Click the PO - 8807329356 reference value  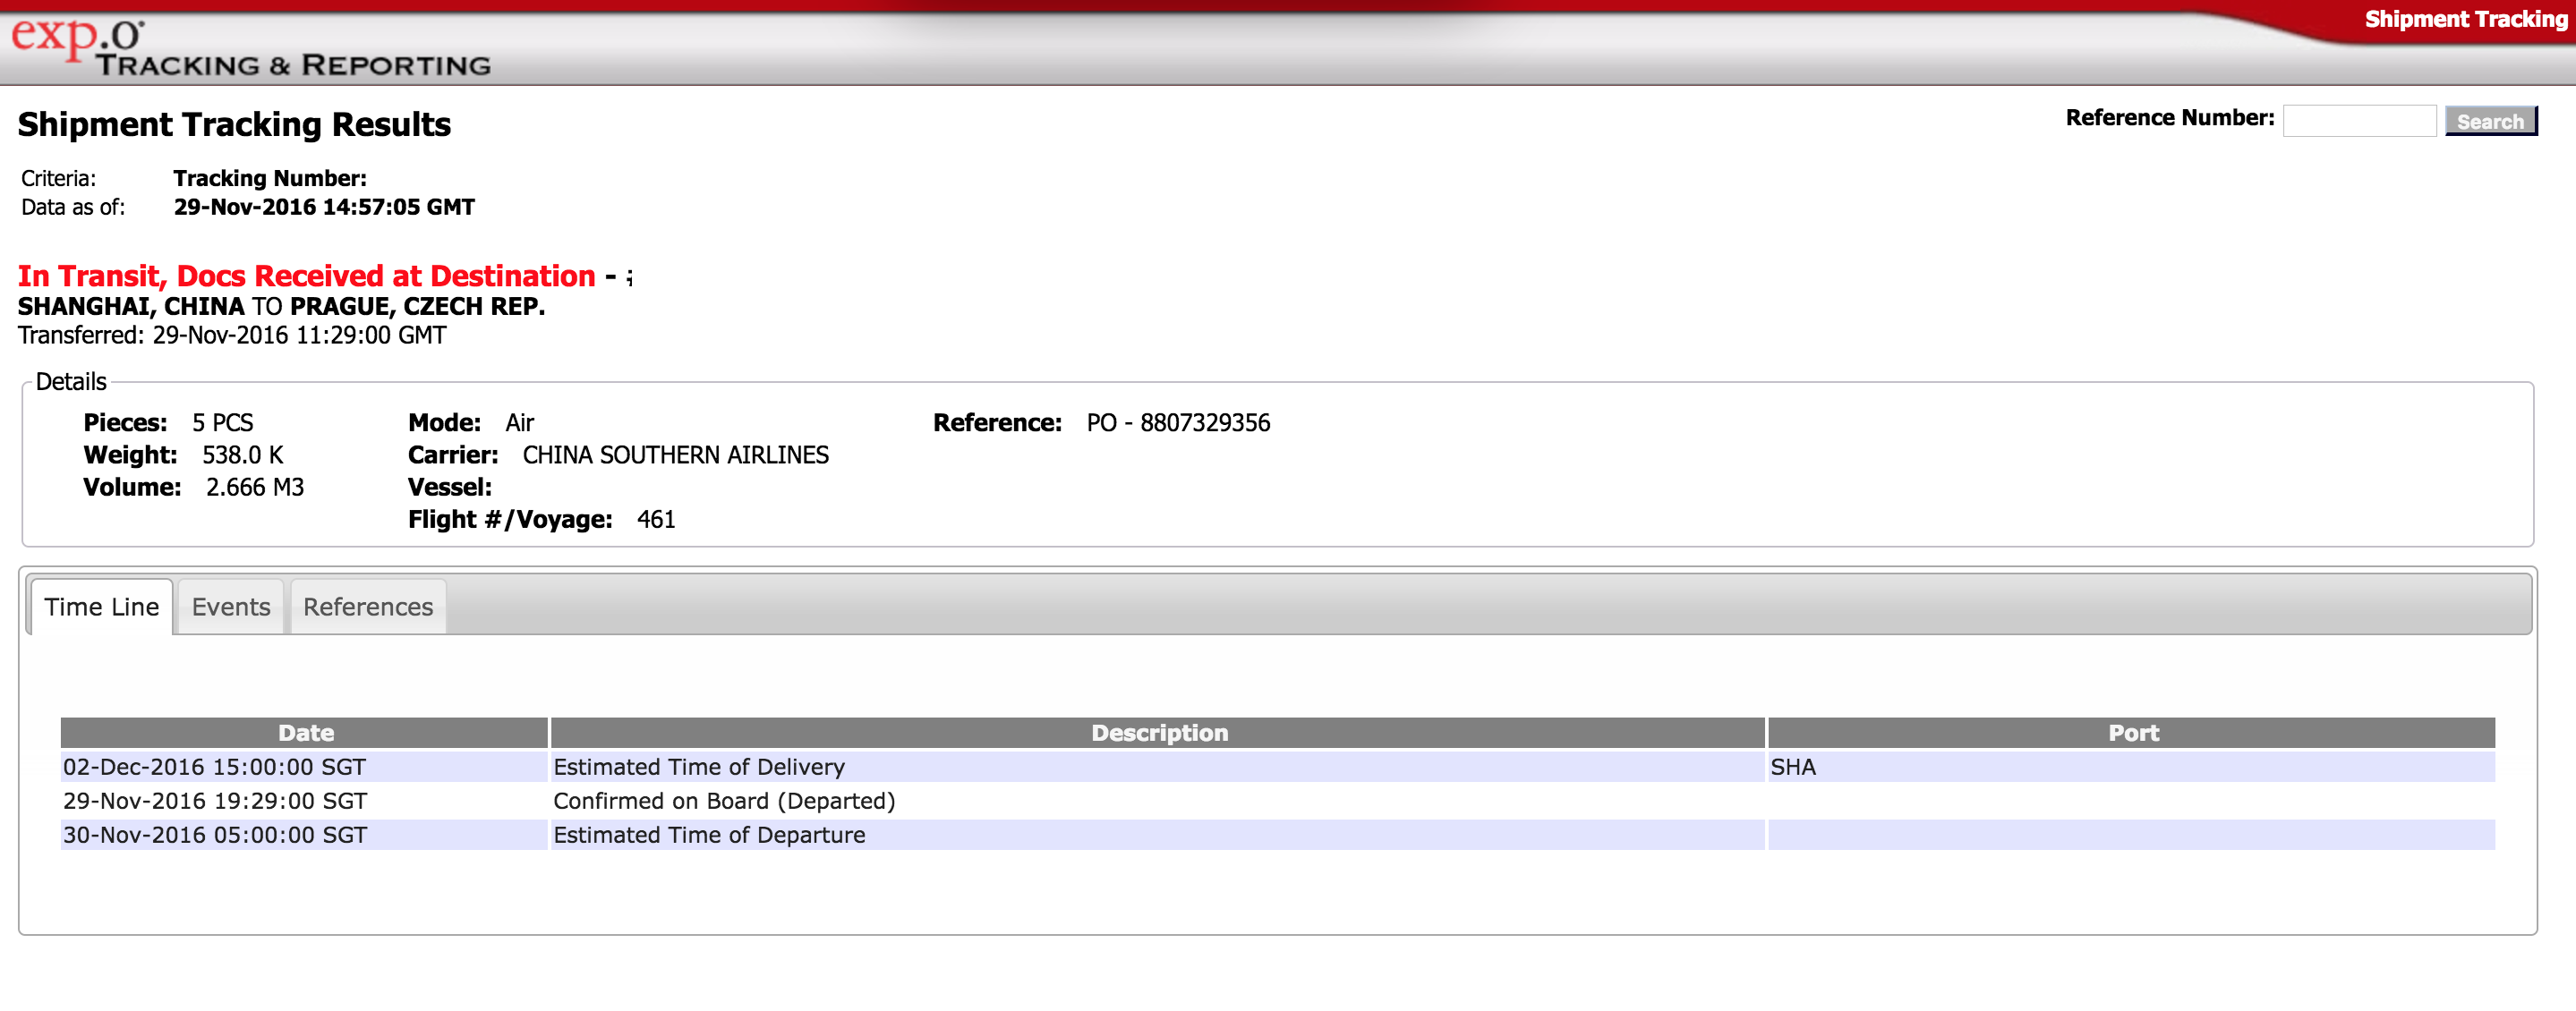(1178, 423)
